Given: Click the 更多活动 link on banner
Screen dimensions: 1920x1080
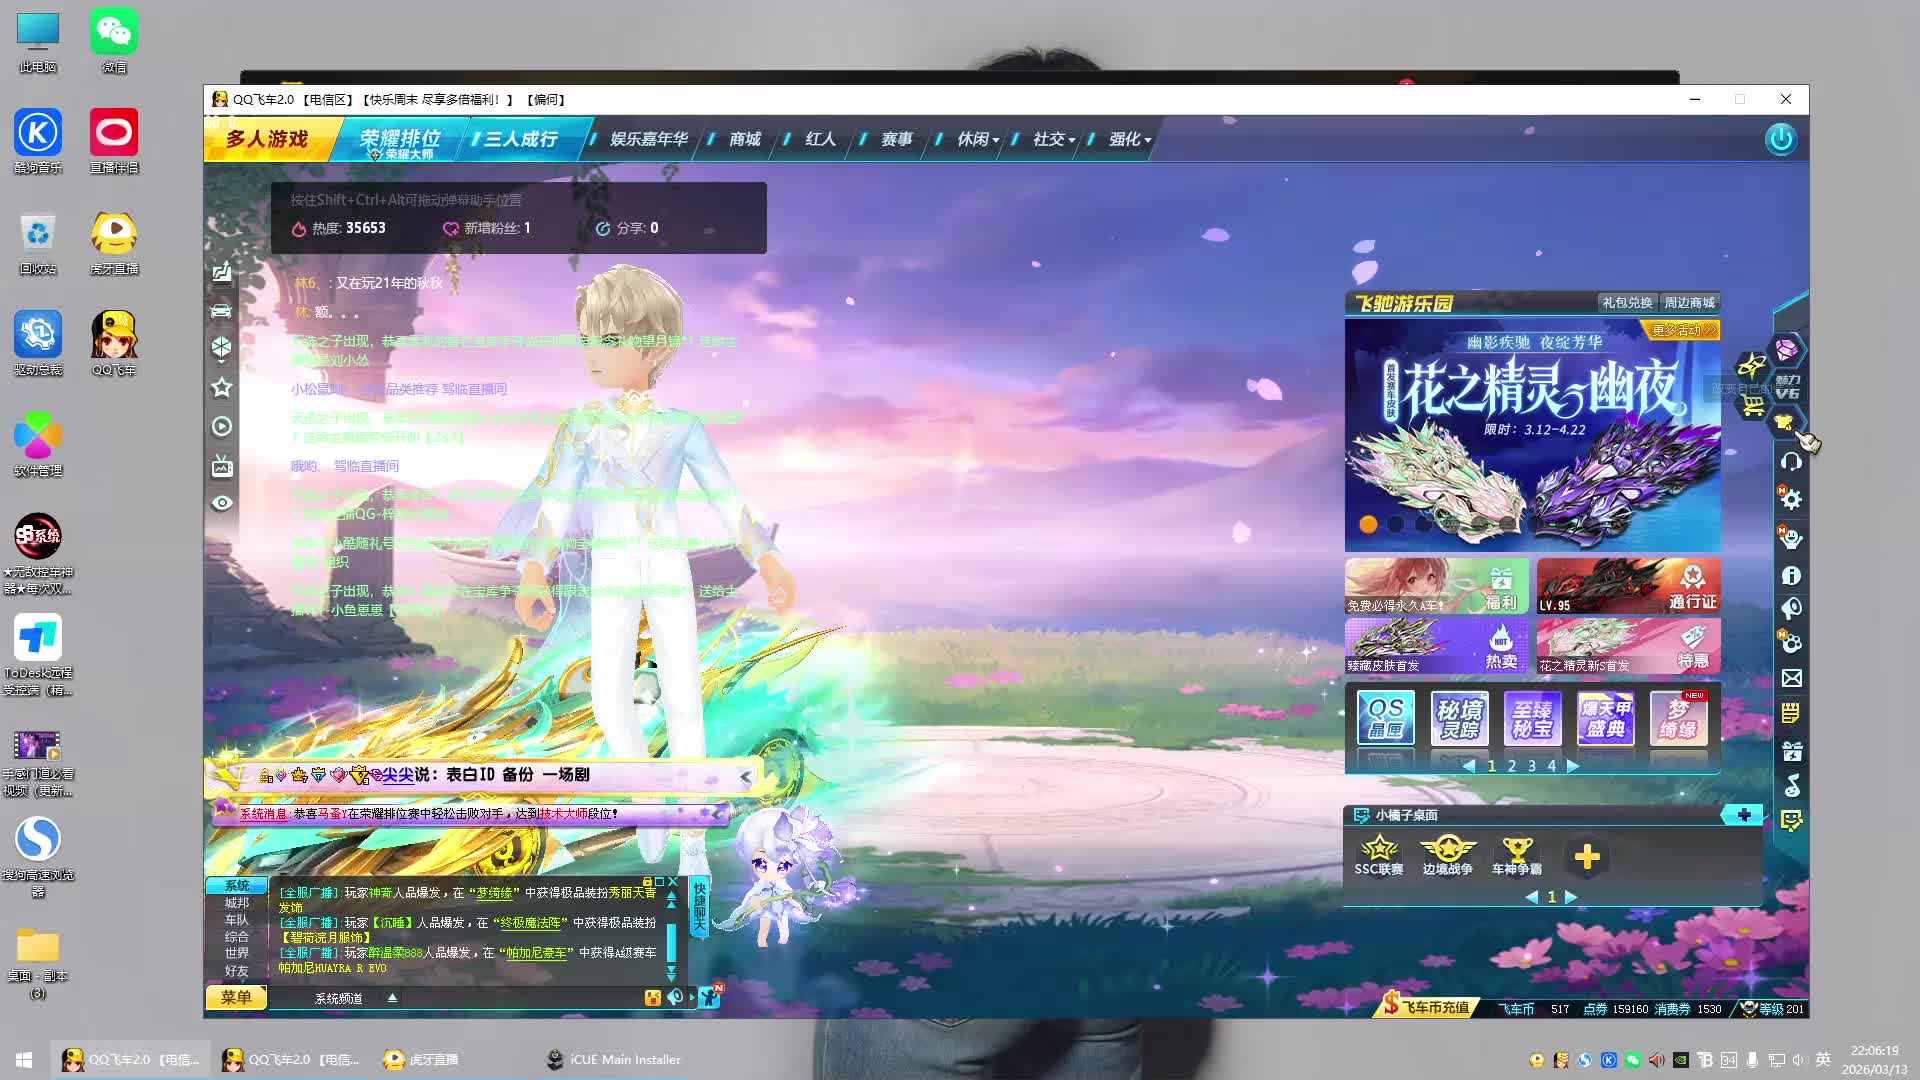Looking at the screenshot, I should click(x=1682, y=330).
